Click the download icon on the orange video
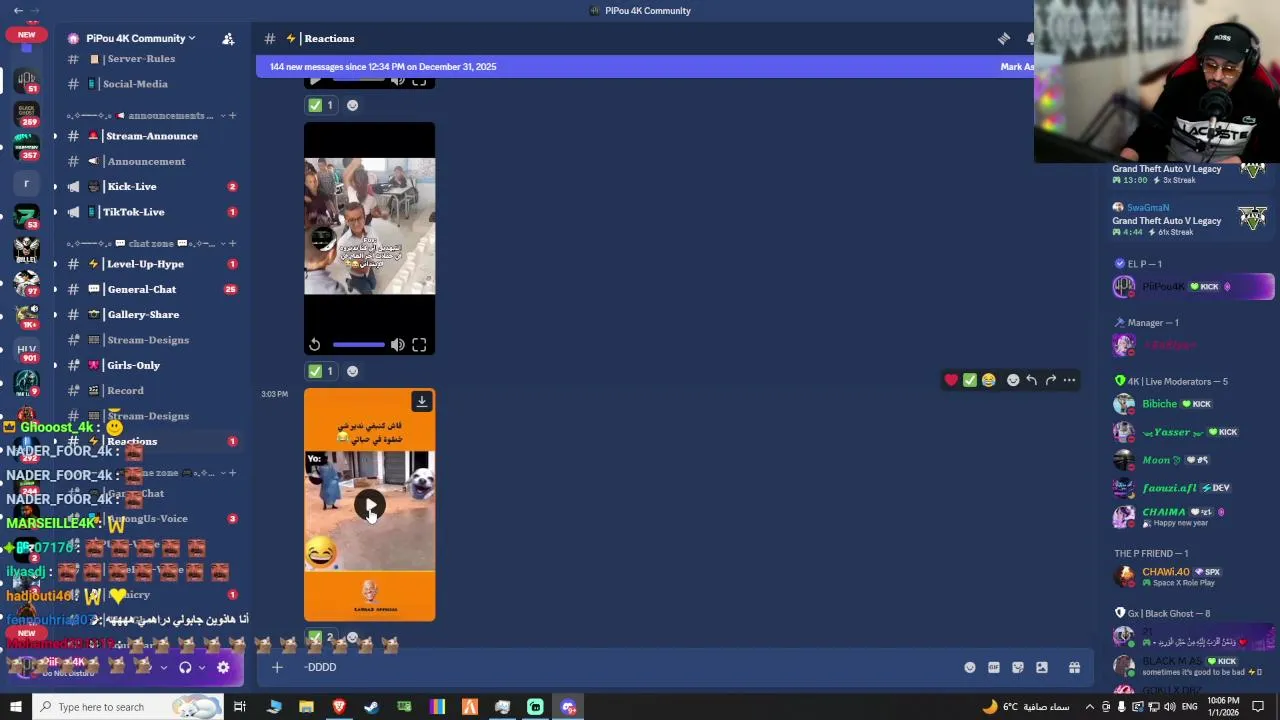The height and width of the screenshot is (720, 1280). click(422, 401)
